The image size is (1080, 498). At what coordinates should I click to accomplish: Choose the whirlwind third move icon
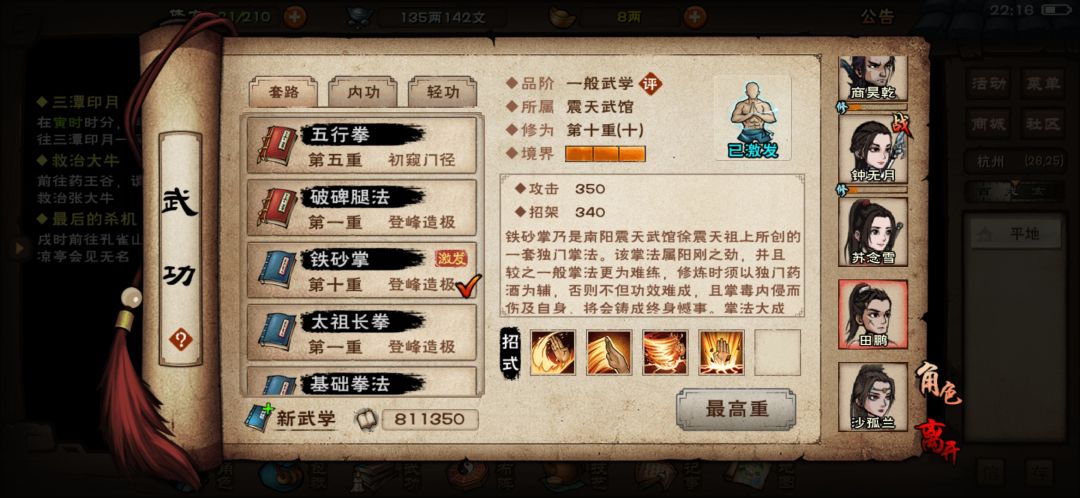tap(665, 352)
